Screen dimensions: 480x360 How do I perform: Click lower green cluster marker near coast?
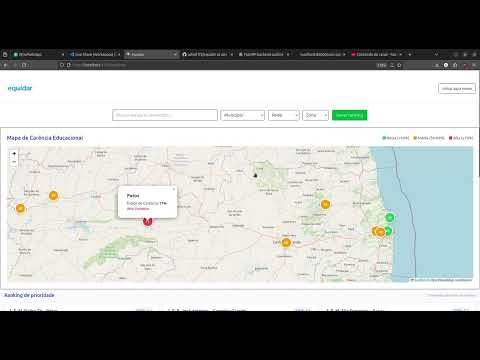[388, 231]
